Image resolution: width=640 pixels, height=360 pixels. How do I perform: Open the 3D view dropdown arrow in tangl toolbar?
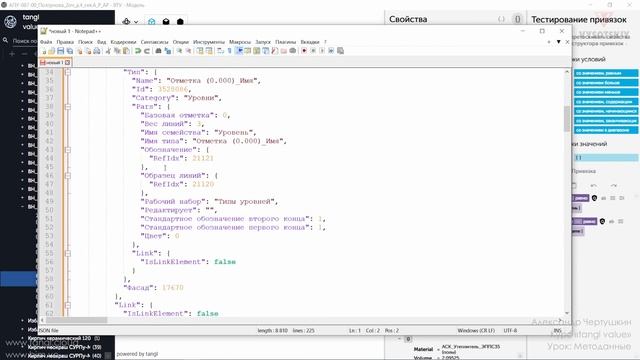click(x=136, y=22)
